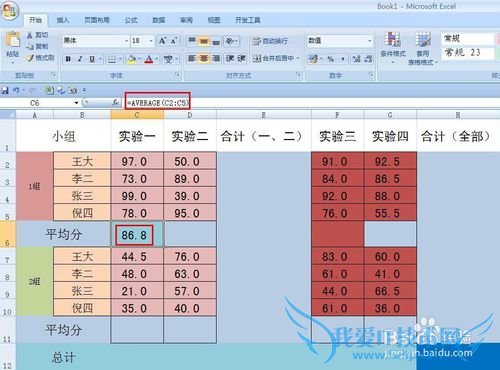This screenshot has height=370, width=500.
Task: Click Wrap Text (自动换行) button
Action: [x=270, y=41]
